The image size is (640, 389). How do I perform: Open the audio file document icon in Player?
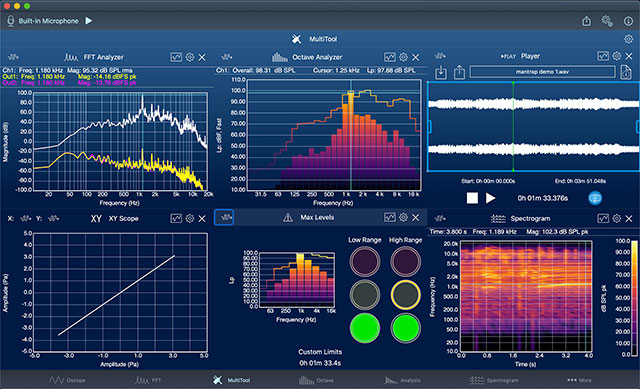(x=626, y=72)
